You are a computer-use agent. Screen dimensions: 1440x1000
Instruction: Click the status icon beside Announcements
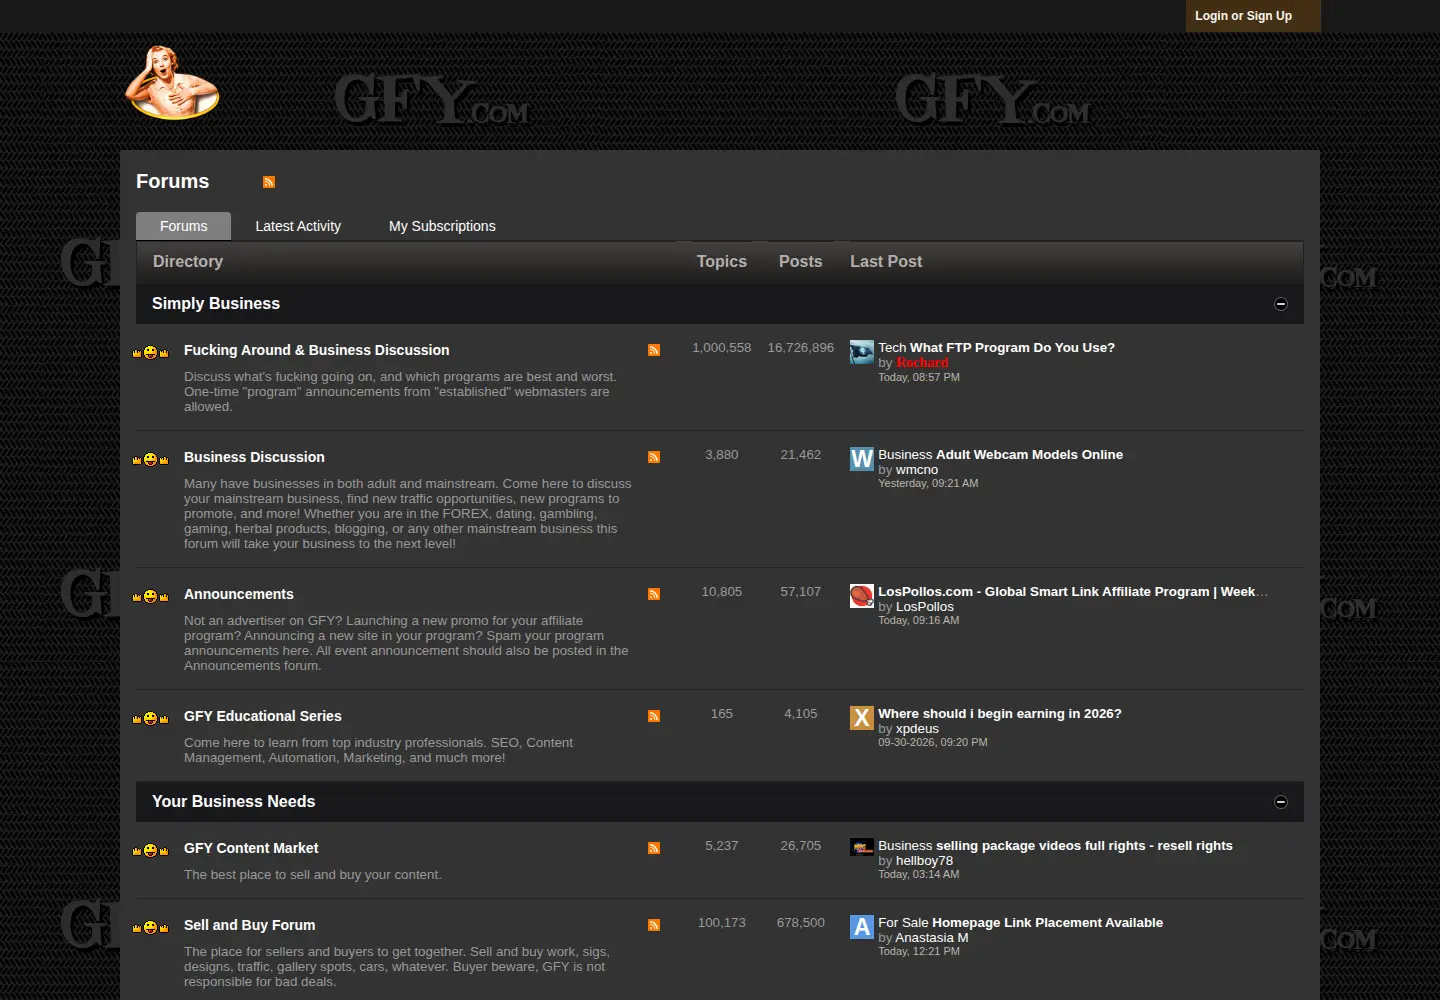150,596
